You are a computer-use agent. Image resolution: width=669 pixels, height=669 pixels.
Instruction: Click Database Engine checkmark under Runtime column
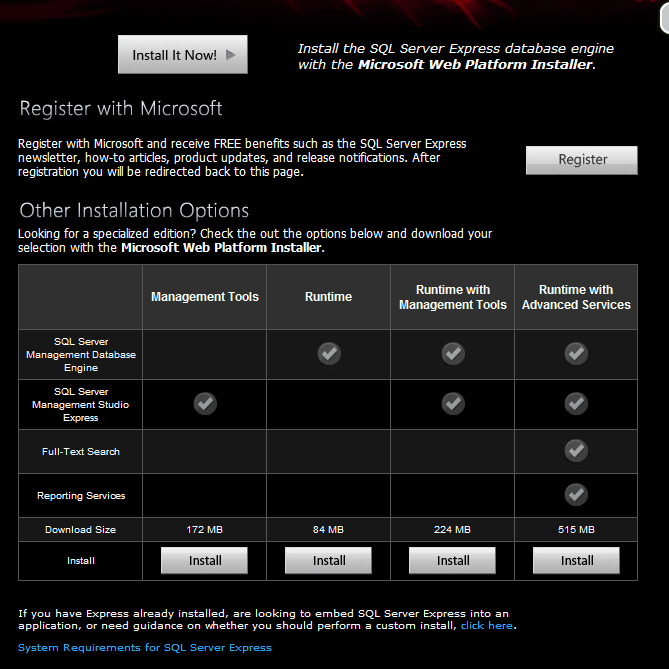(329, 353)
